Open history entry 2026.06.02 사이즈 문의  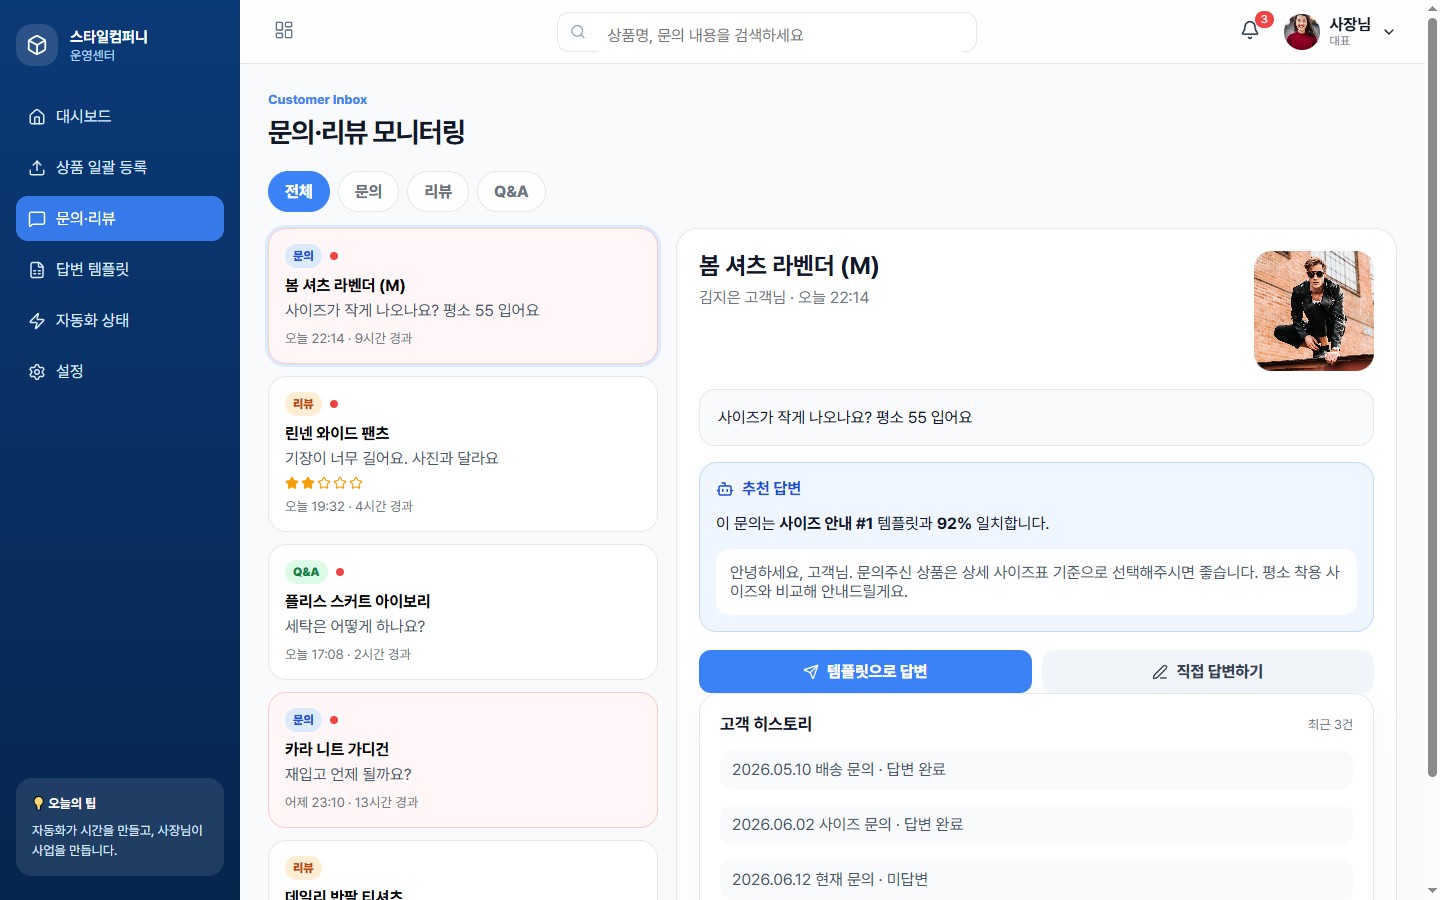click(1036, 825)
